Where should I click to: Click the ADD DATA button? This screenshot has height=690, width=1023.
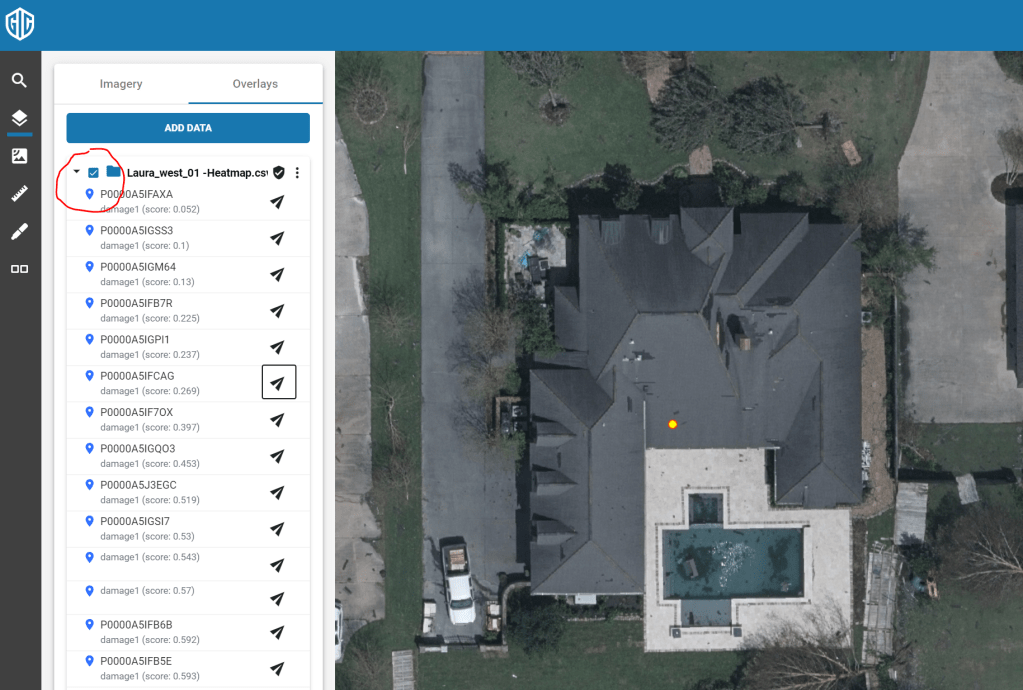click(188, 128)
